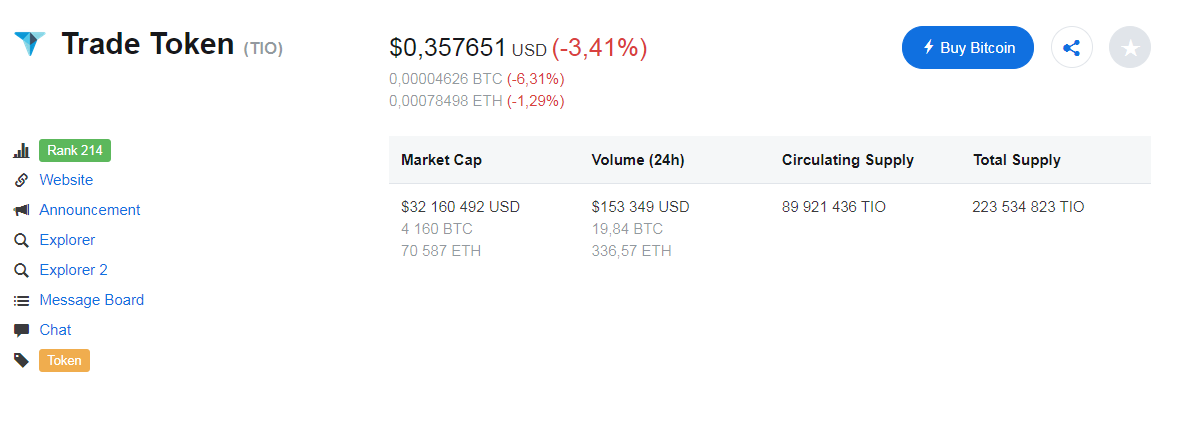Image resolution: width=1201 pixels, height=424 pixels.
Task: Click the chain link icon beside Website
Action: coord(21,181)
